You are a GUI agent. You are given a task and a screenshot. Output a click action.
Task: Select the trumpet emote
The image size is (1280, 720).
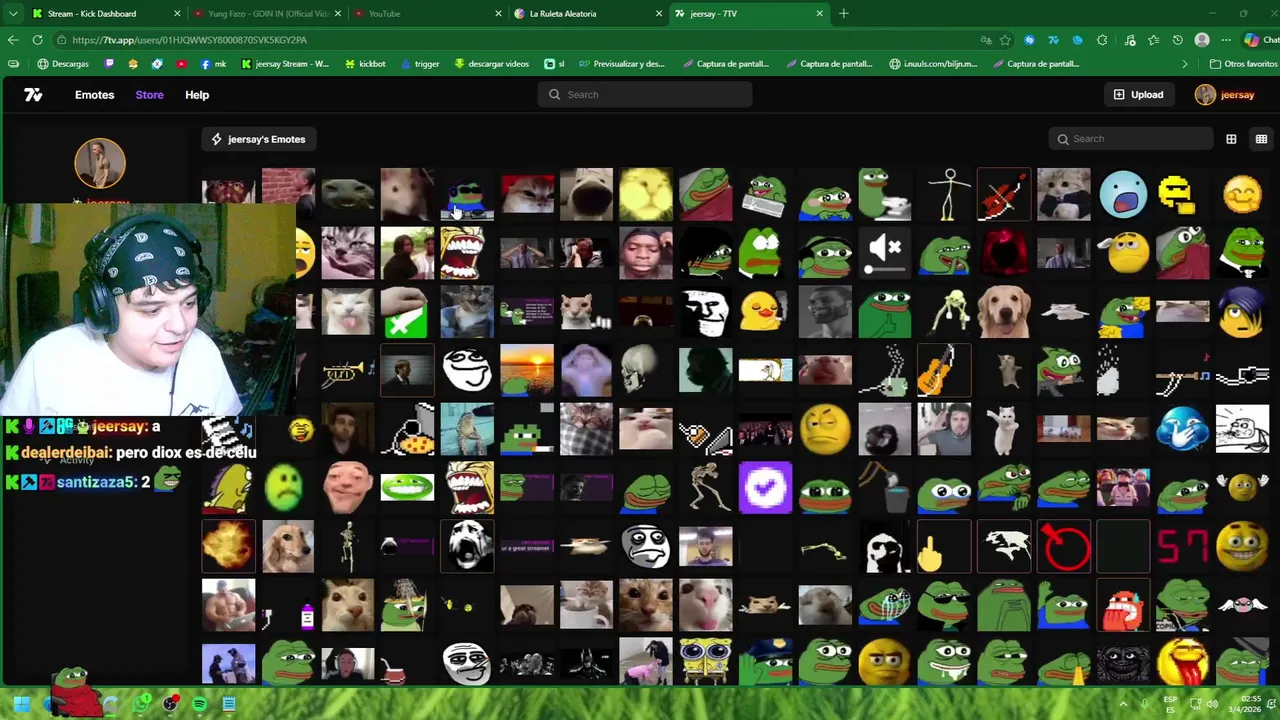point(347,371)
